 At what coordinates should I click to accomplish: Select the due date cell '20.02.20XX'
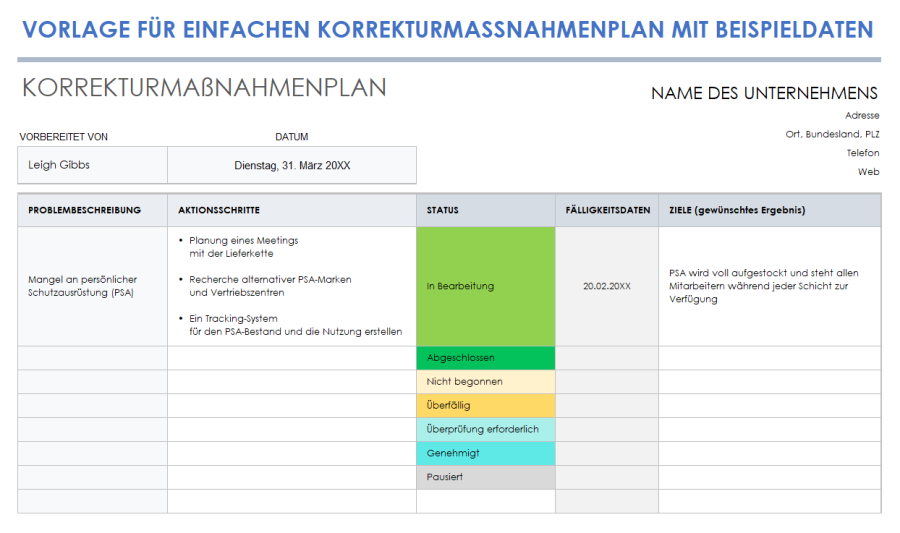click(607, 286)
